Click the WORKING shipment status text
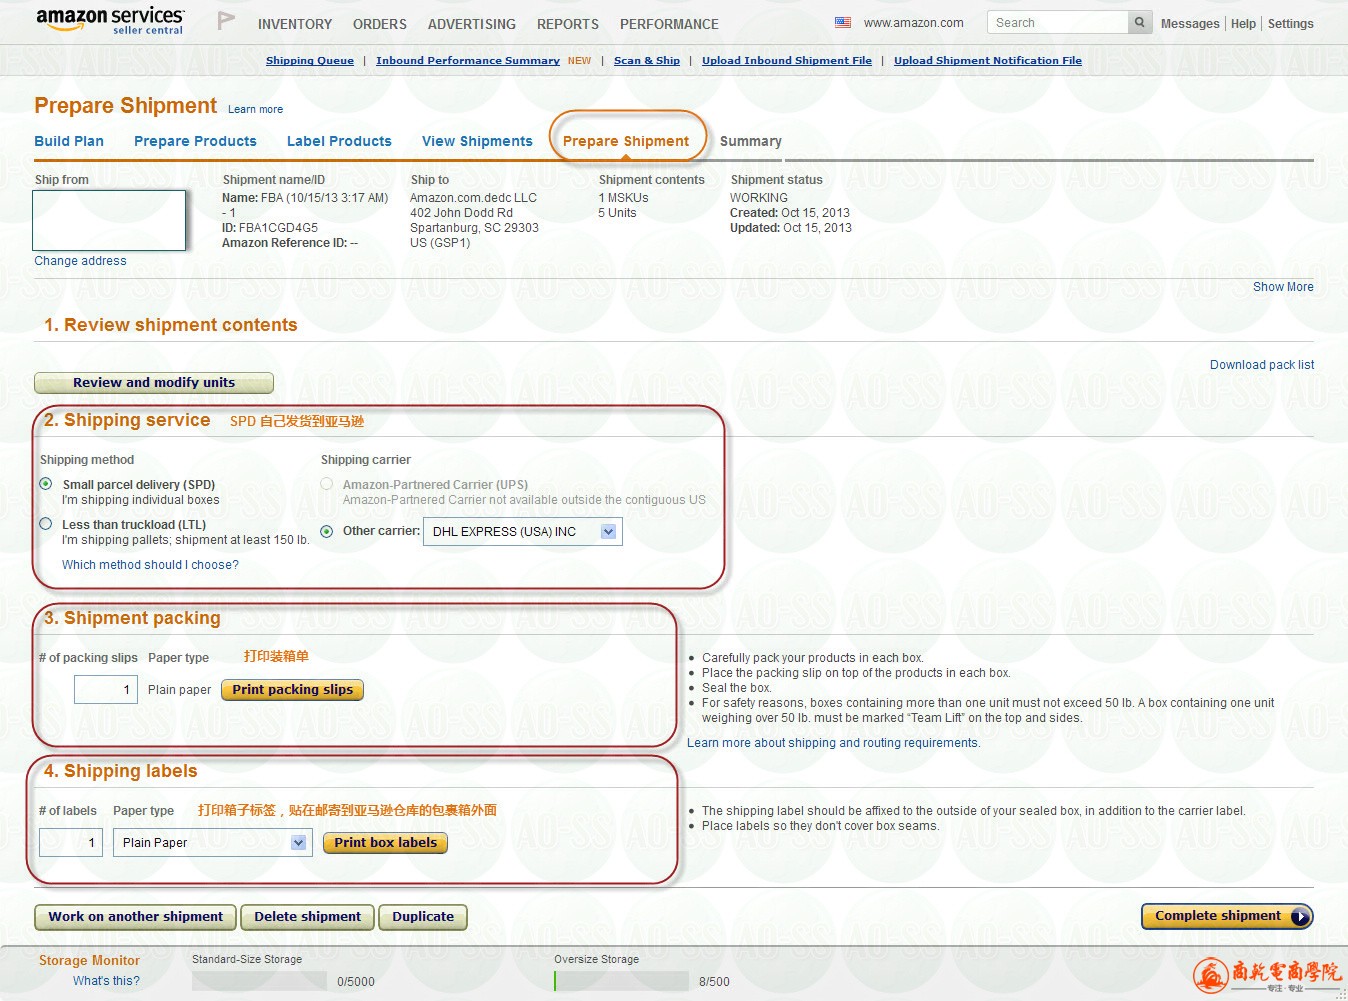Viewport: 1348px width, 1001px height. (759, 198)
